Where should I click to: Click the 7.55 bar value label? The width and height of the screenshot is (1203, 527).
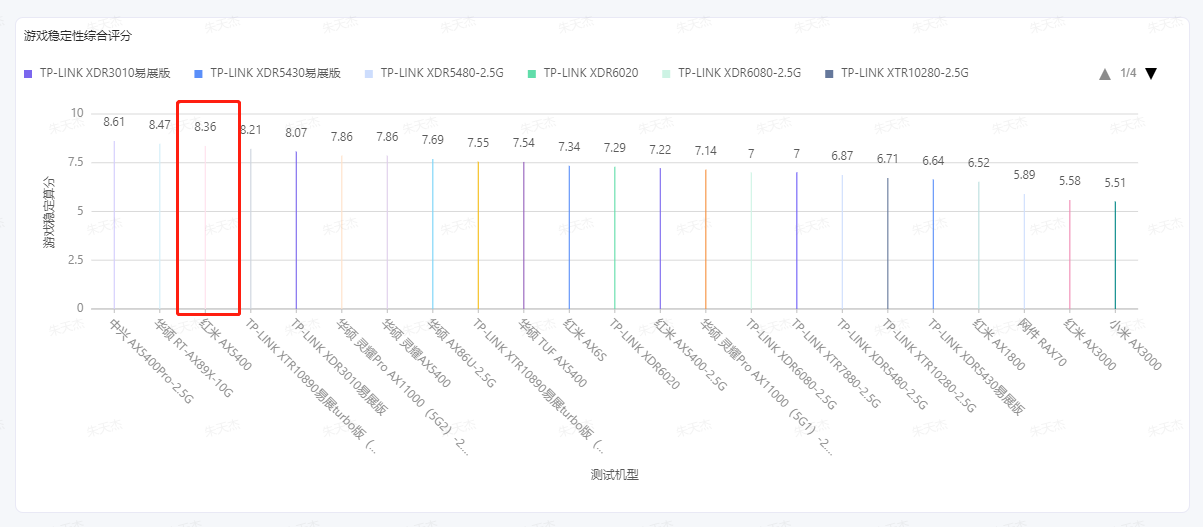(478, 143)
